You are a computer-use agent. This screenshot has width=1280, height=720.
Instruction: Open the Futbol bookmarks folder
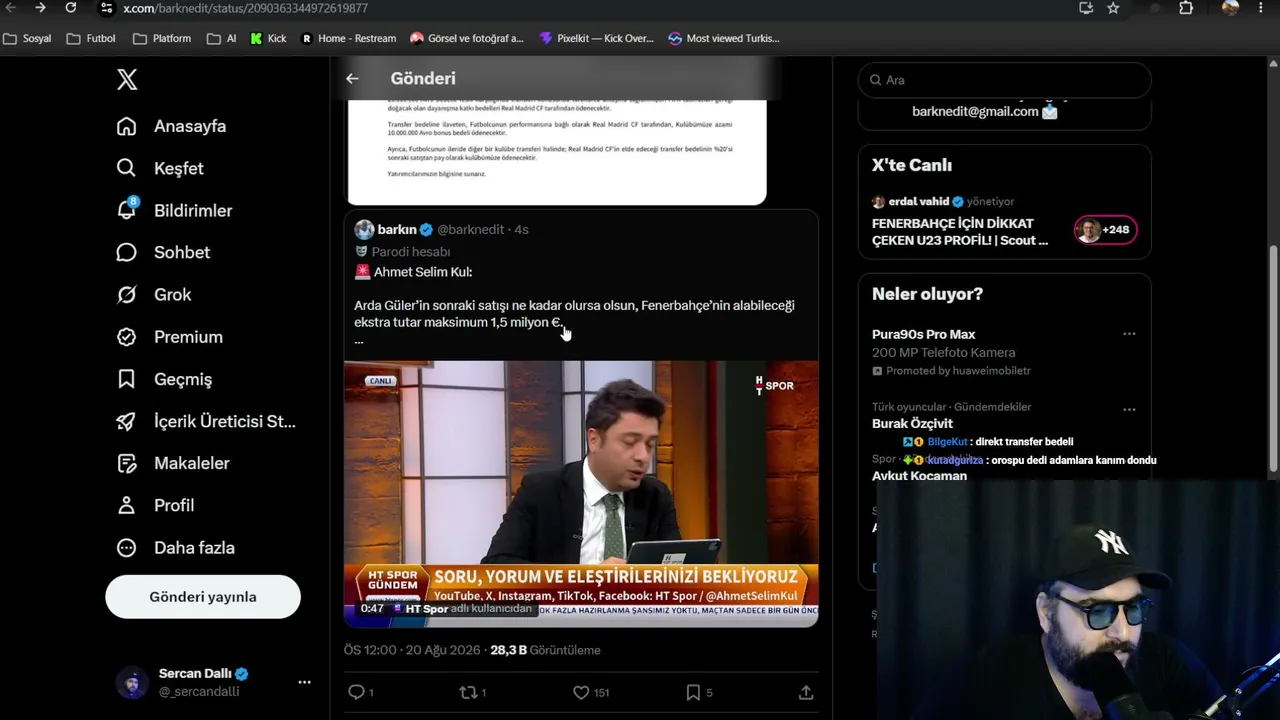(91, 38)
